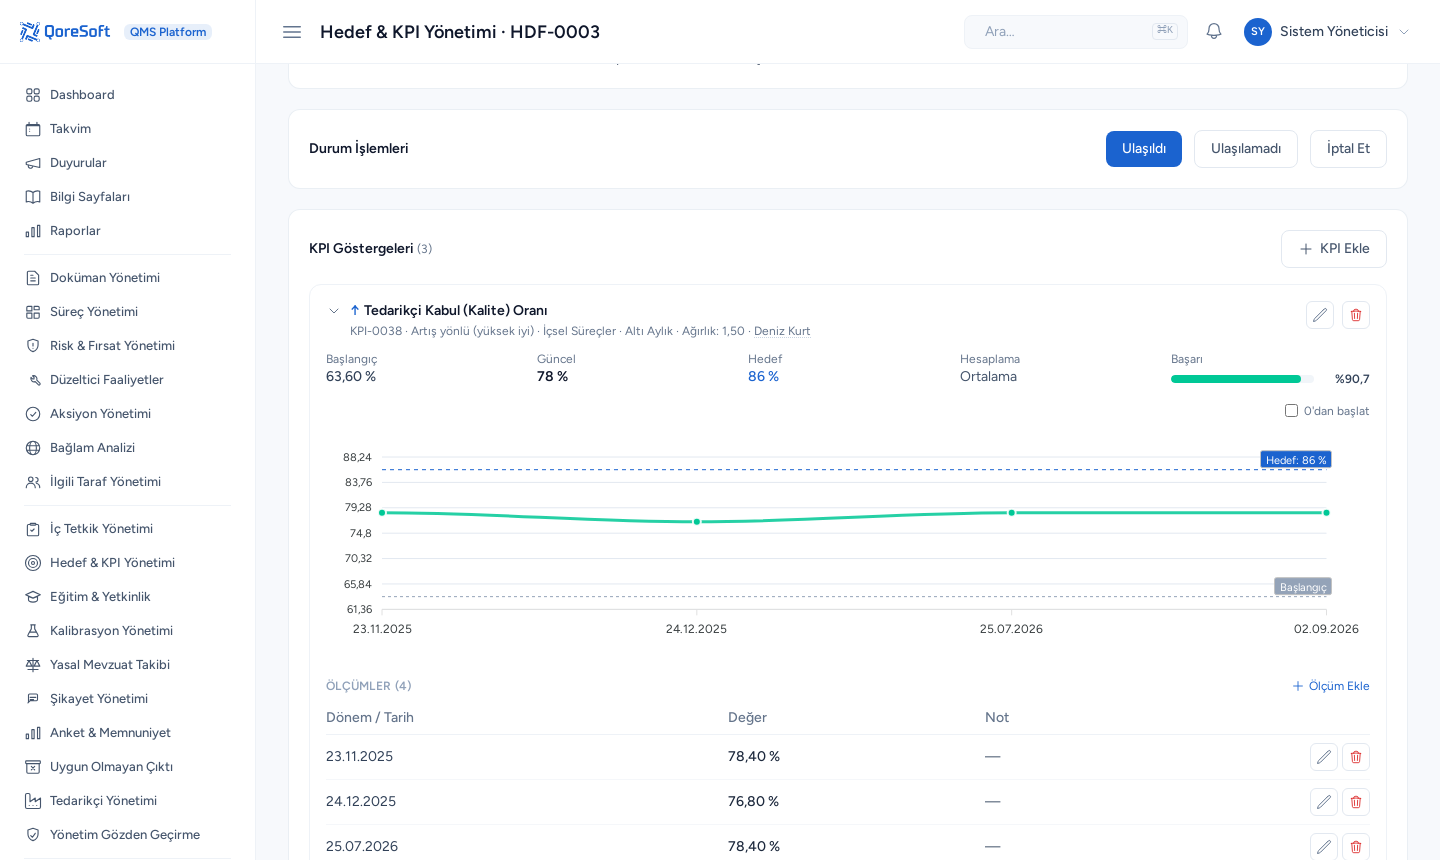1440x860 pixels.
Task: Click the Başarı progress bar
Action: 1242,379
